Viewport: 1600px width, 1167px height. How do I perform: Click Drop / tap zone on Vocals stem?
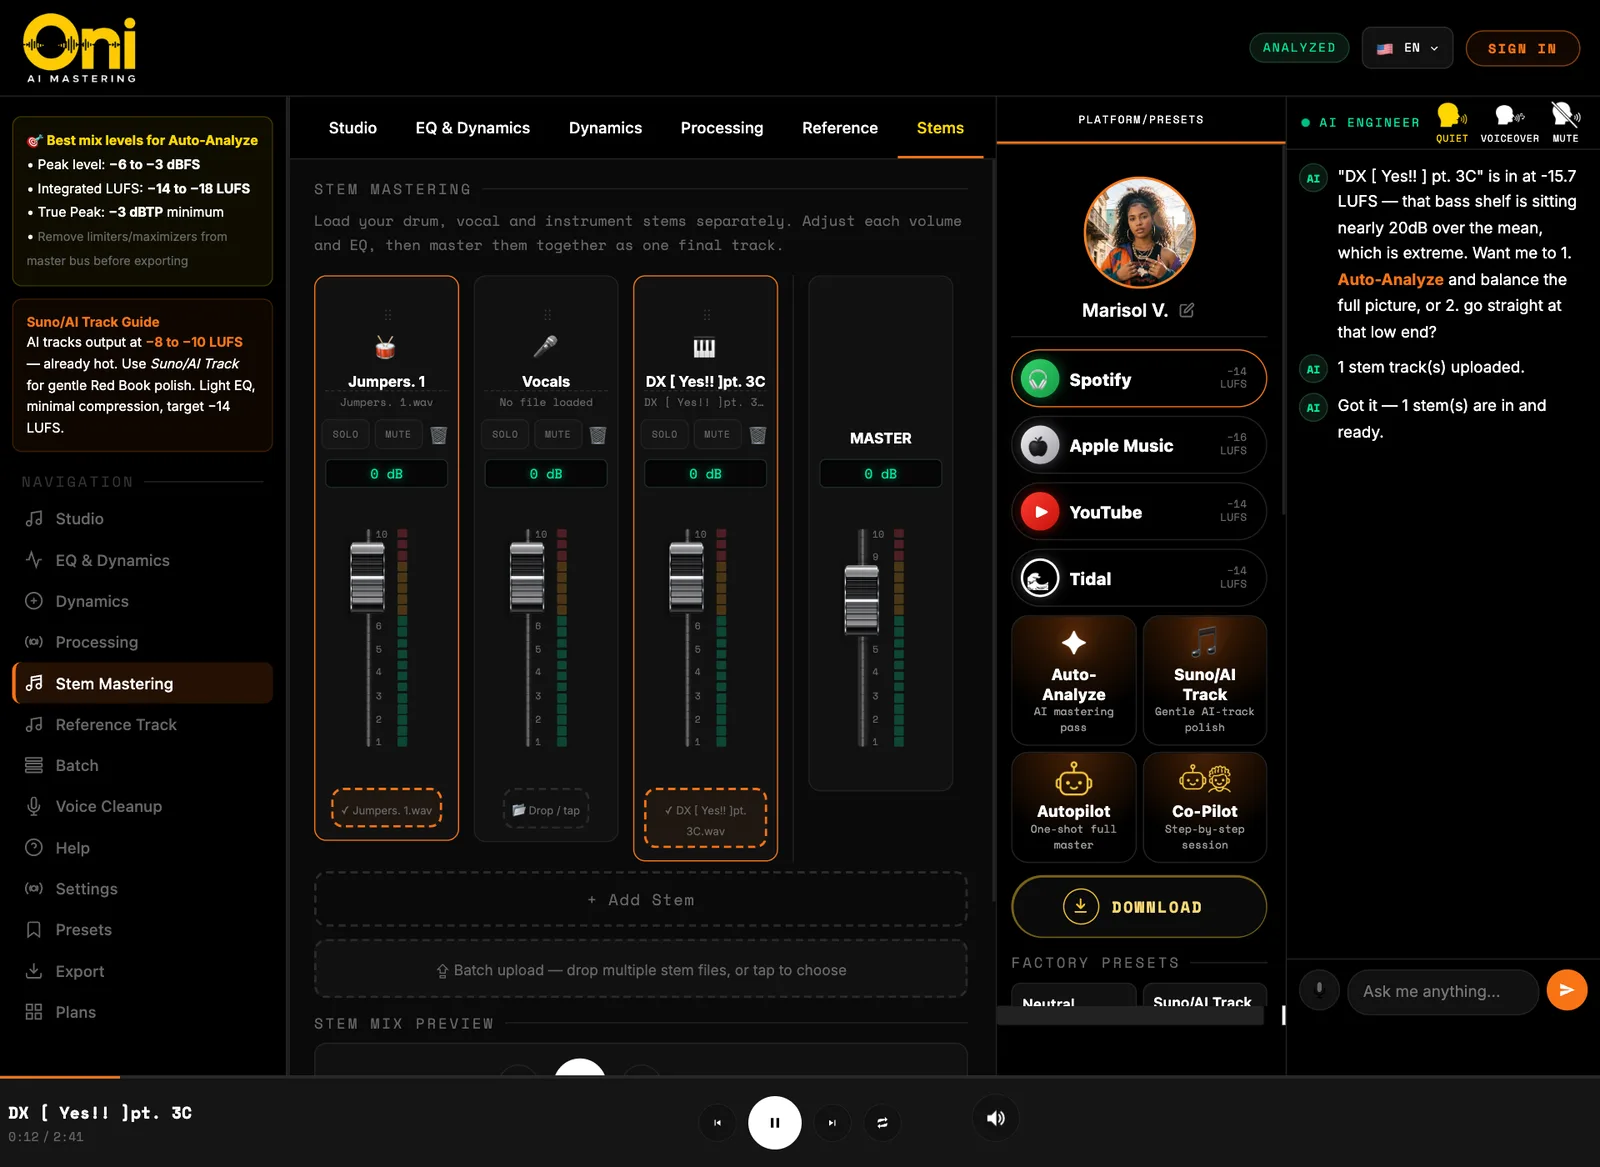(x=546, y=810)
